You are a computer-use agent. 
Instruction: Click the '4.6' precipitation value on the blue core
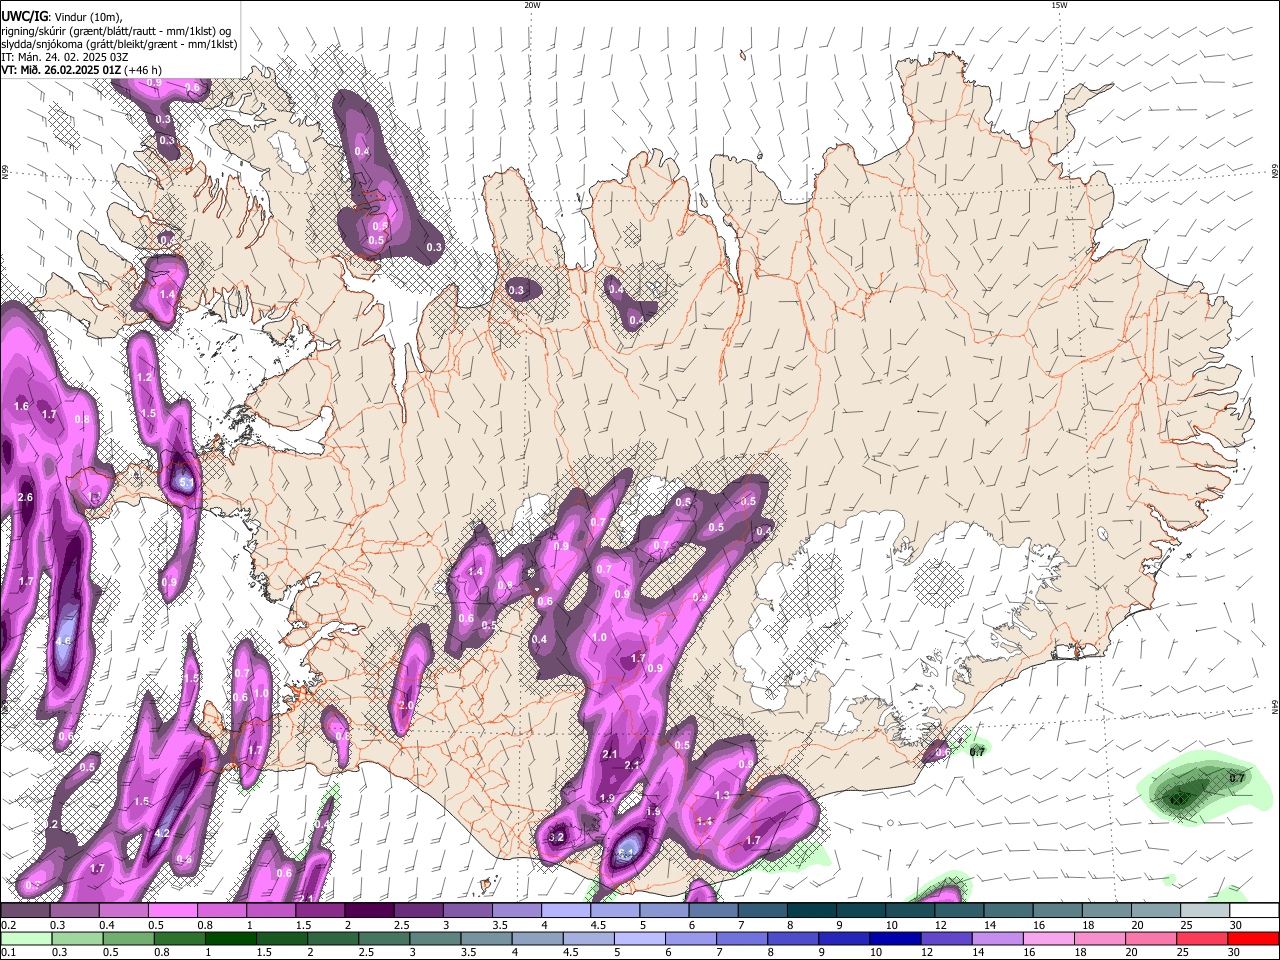[64, 641]
